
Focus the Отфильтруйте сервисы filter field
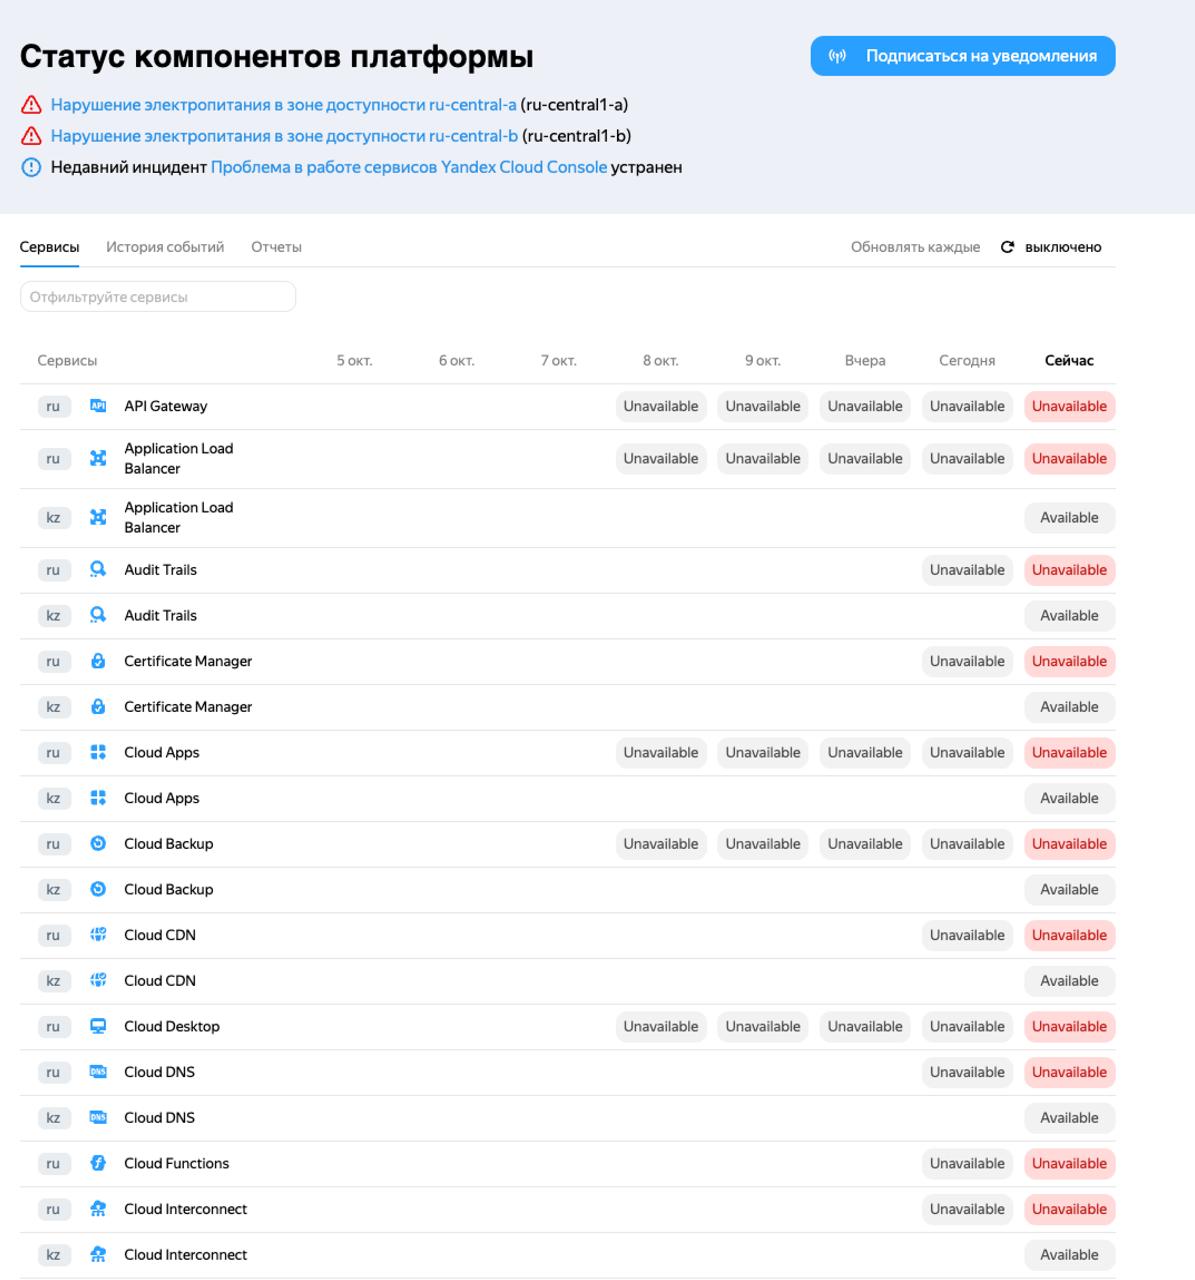tap(158, 297)
